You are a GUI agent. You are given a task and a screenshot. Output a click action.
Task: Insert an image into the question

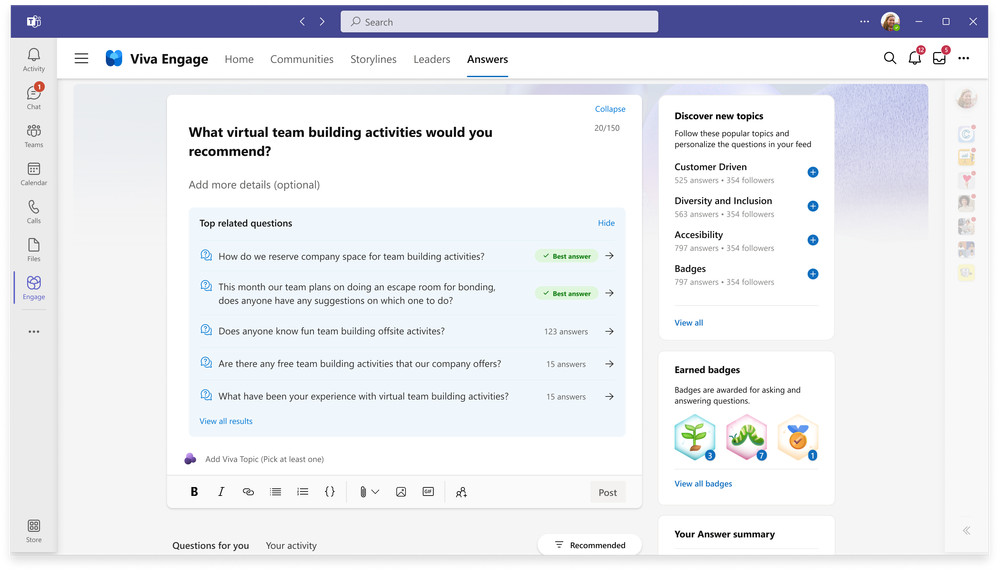pyautogui.click(x=401, y=492)
